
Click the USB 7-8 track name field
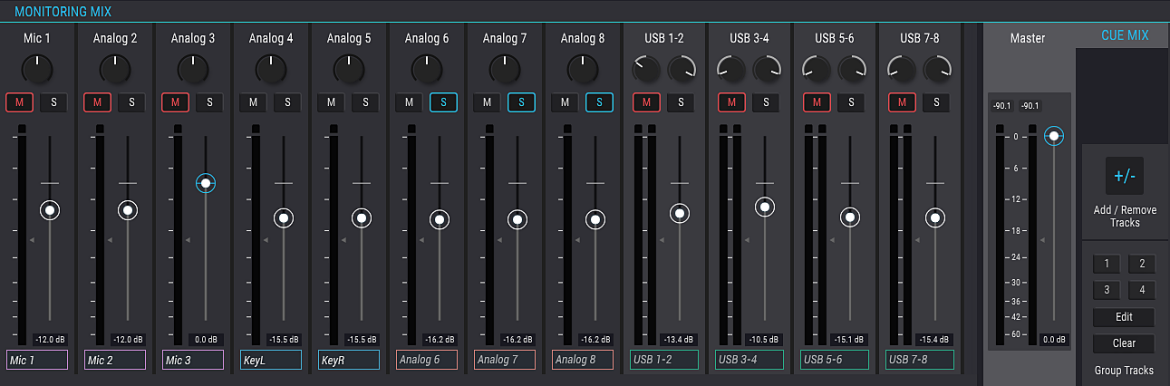[920, 360]
